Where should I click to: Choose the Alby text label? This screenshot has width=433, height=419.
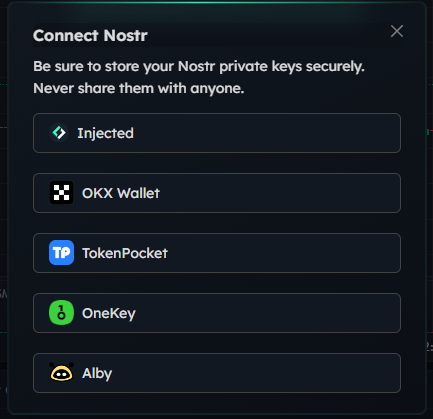(x=97, y=374)
